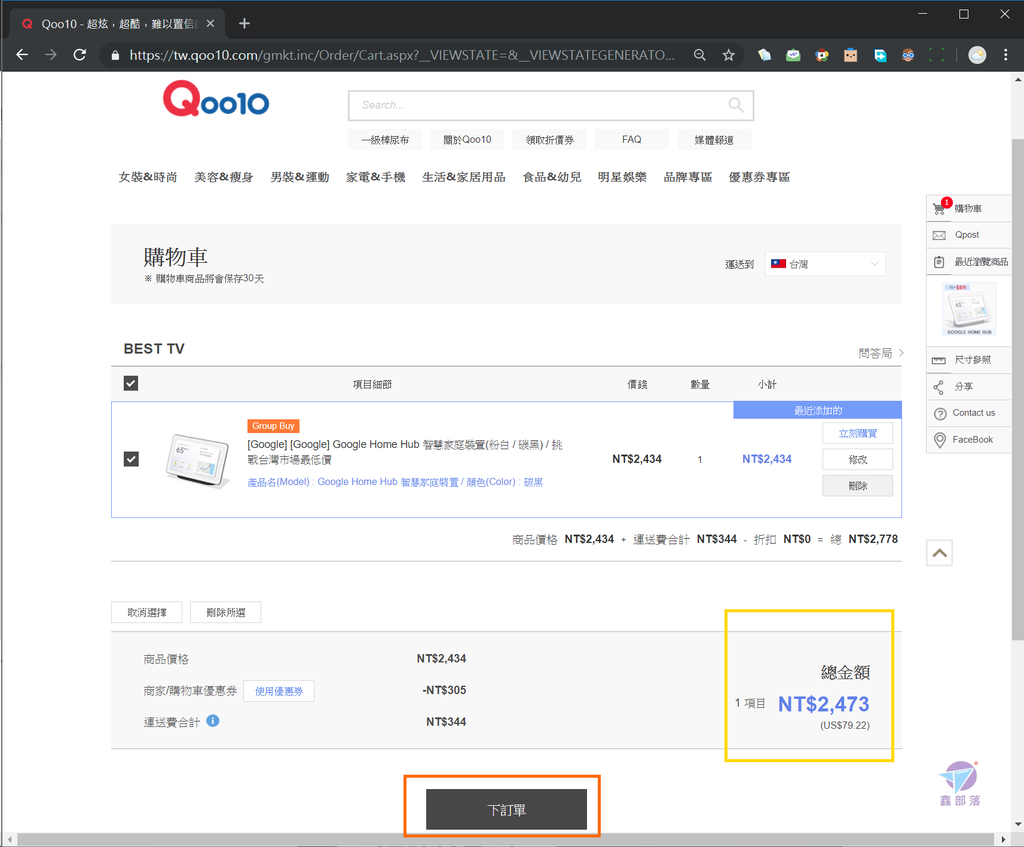Click the Chrome profile avatar
This screenshot has width=1024, height=847.
[977, 56]
